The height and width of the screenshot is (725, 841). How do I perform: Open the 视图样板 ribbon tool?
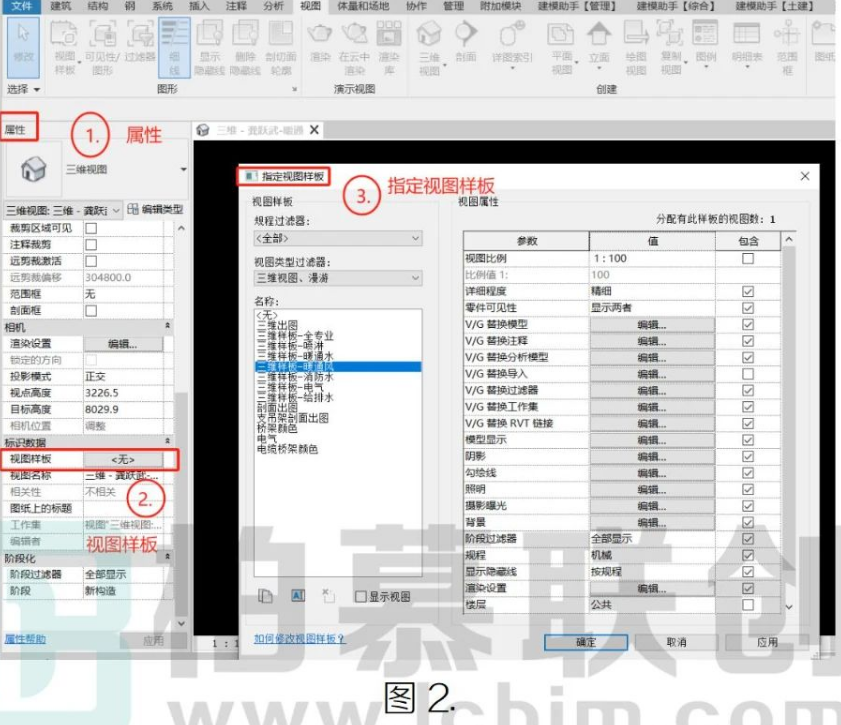point(64,47)
